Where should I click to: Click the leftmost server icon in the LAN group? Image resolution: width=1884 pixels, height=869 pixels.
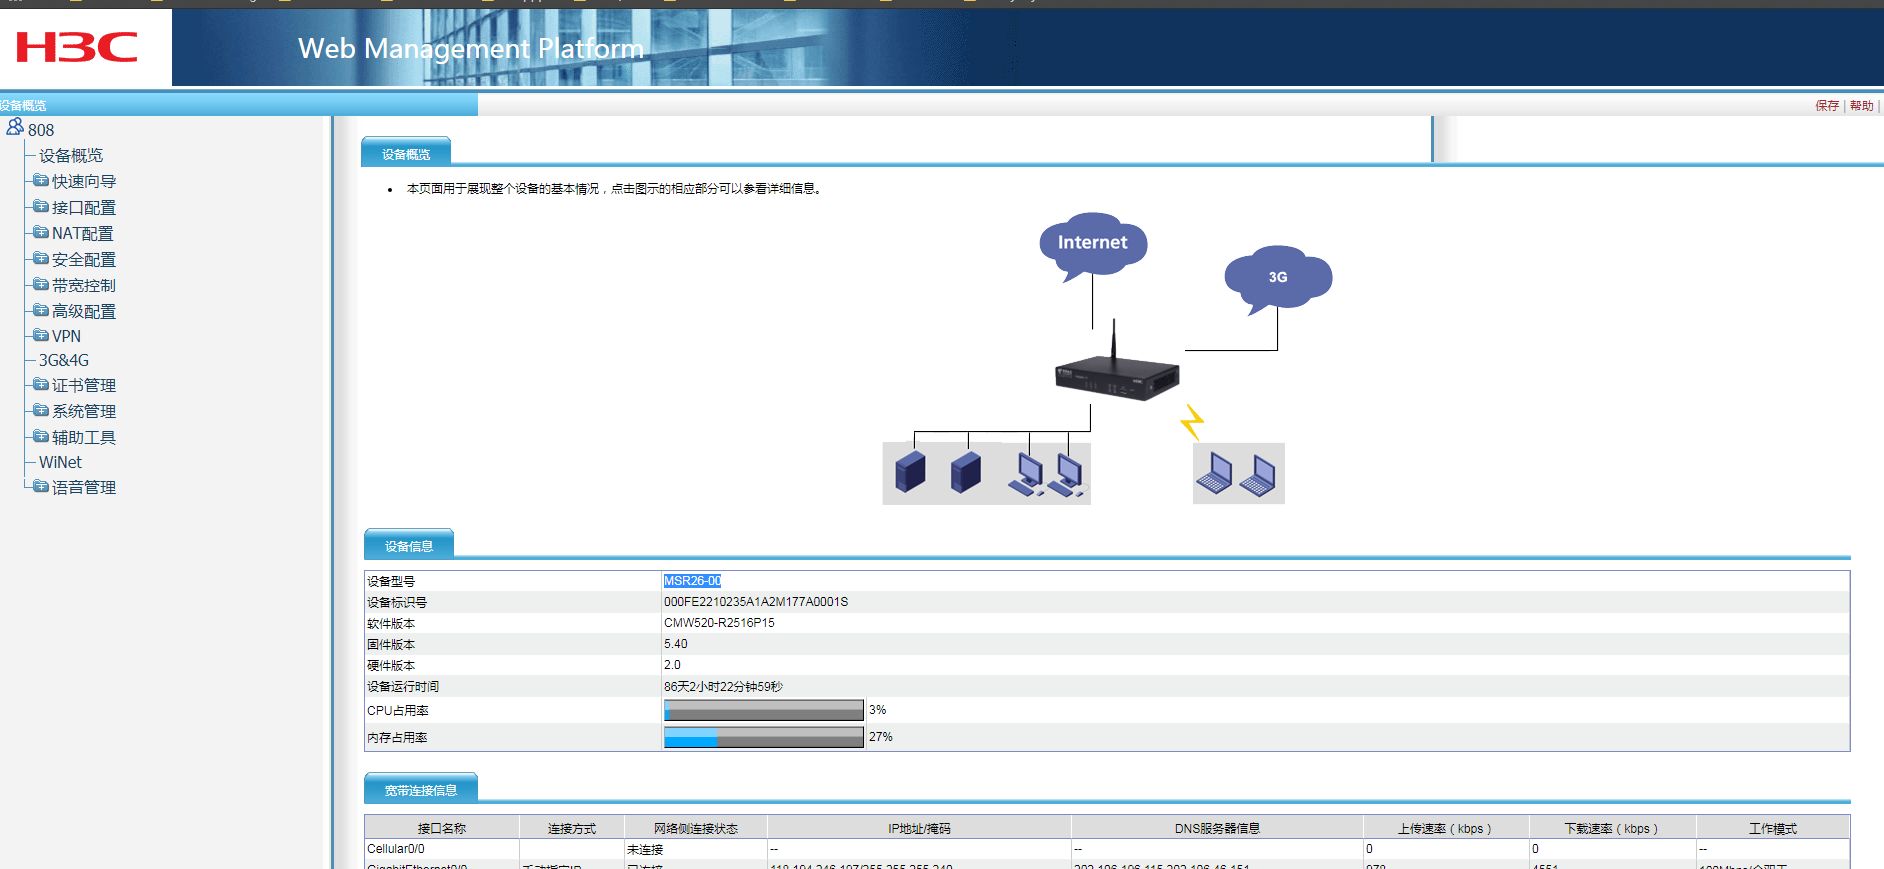(x=910, y=472)
